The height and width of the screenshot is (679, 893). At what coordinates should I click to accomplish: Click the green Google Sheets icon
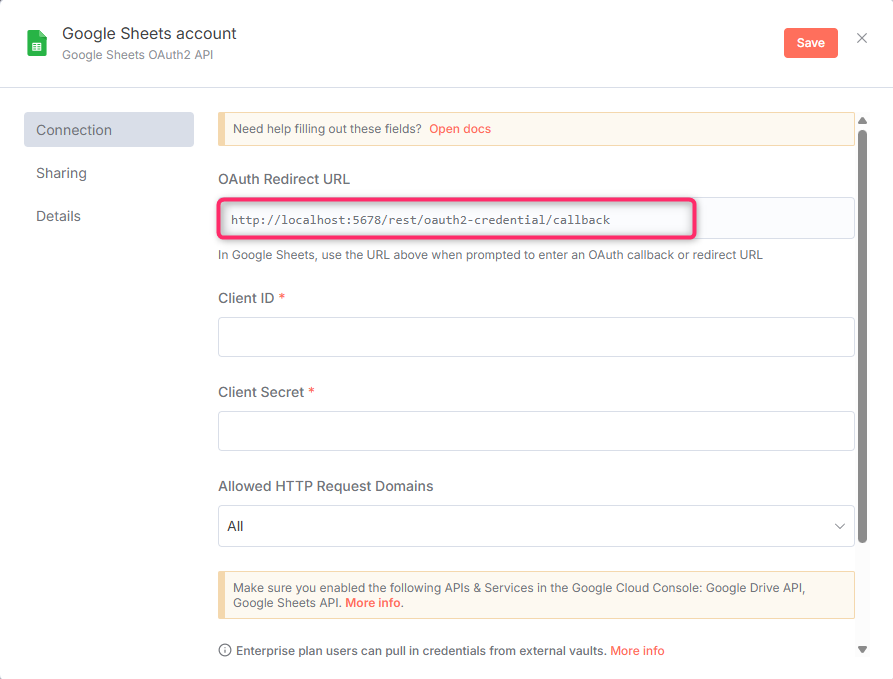(x=37, y=43)
